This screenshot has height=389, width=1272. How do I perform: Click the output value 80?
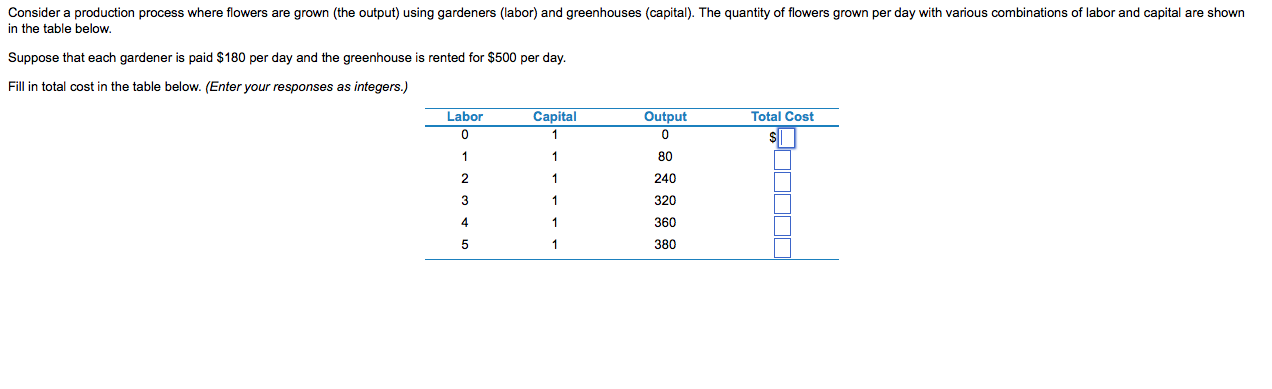coord(666,157)
